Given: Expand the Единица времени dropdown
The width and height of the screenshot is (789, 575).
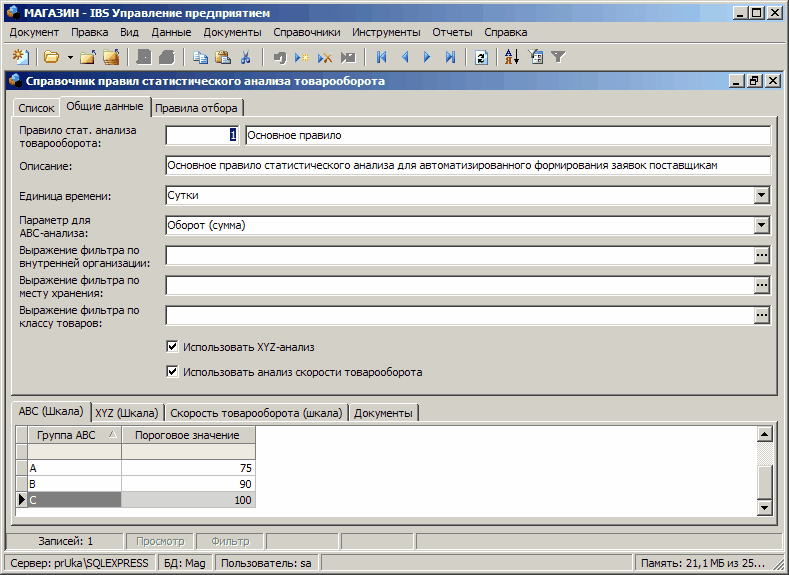Looking at the screenshot, I should point(762,195).
